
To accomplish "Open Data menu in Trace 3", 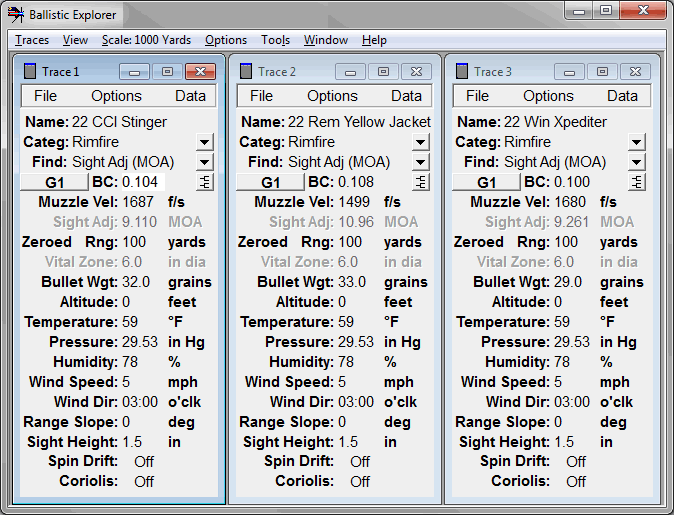I will (622, 96).
